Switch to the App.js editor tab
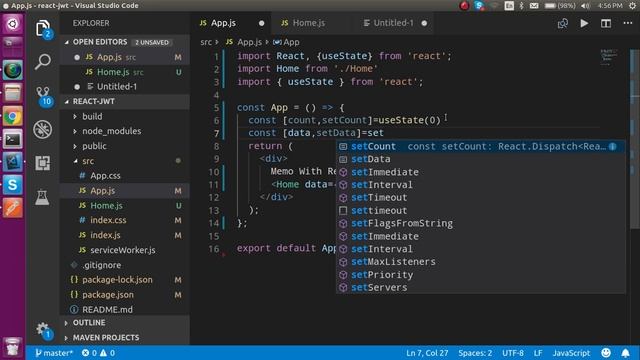Viewport: 640px width, 360px height. coord(223,23)
